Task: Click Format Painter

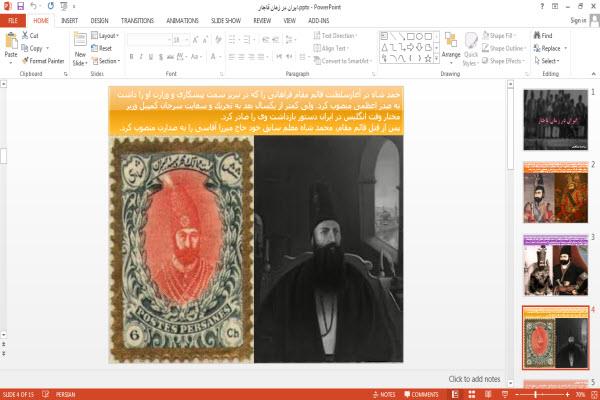Action: click(43, 61)
